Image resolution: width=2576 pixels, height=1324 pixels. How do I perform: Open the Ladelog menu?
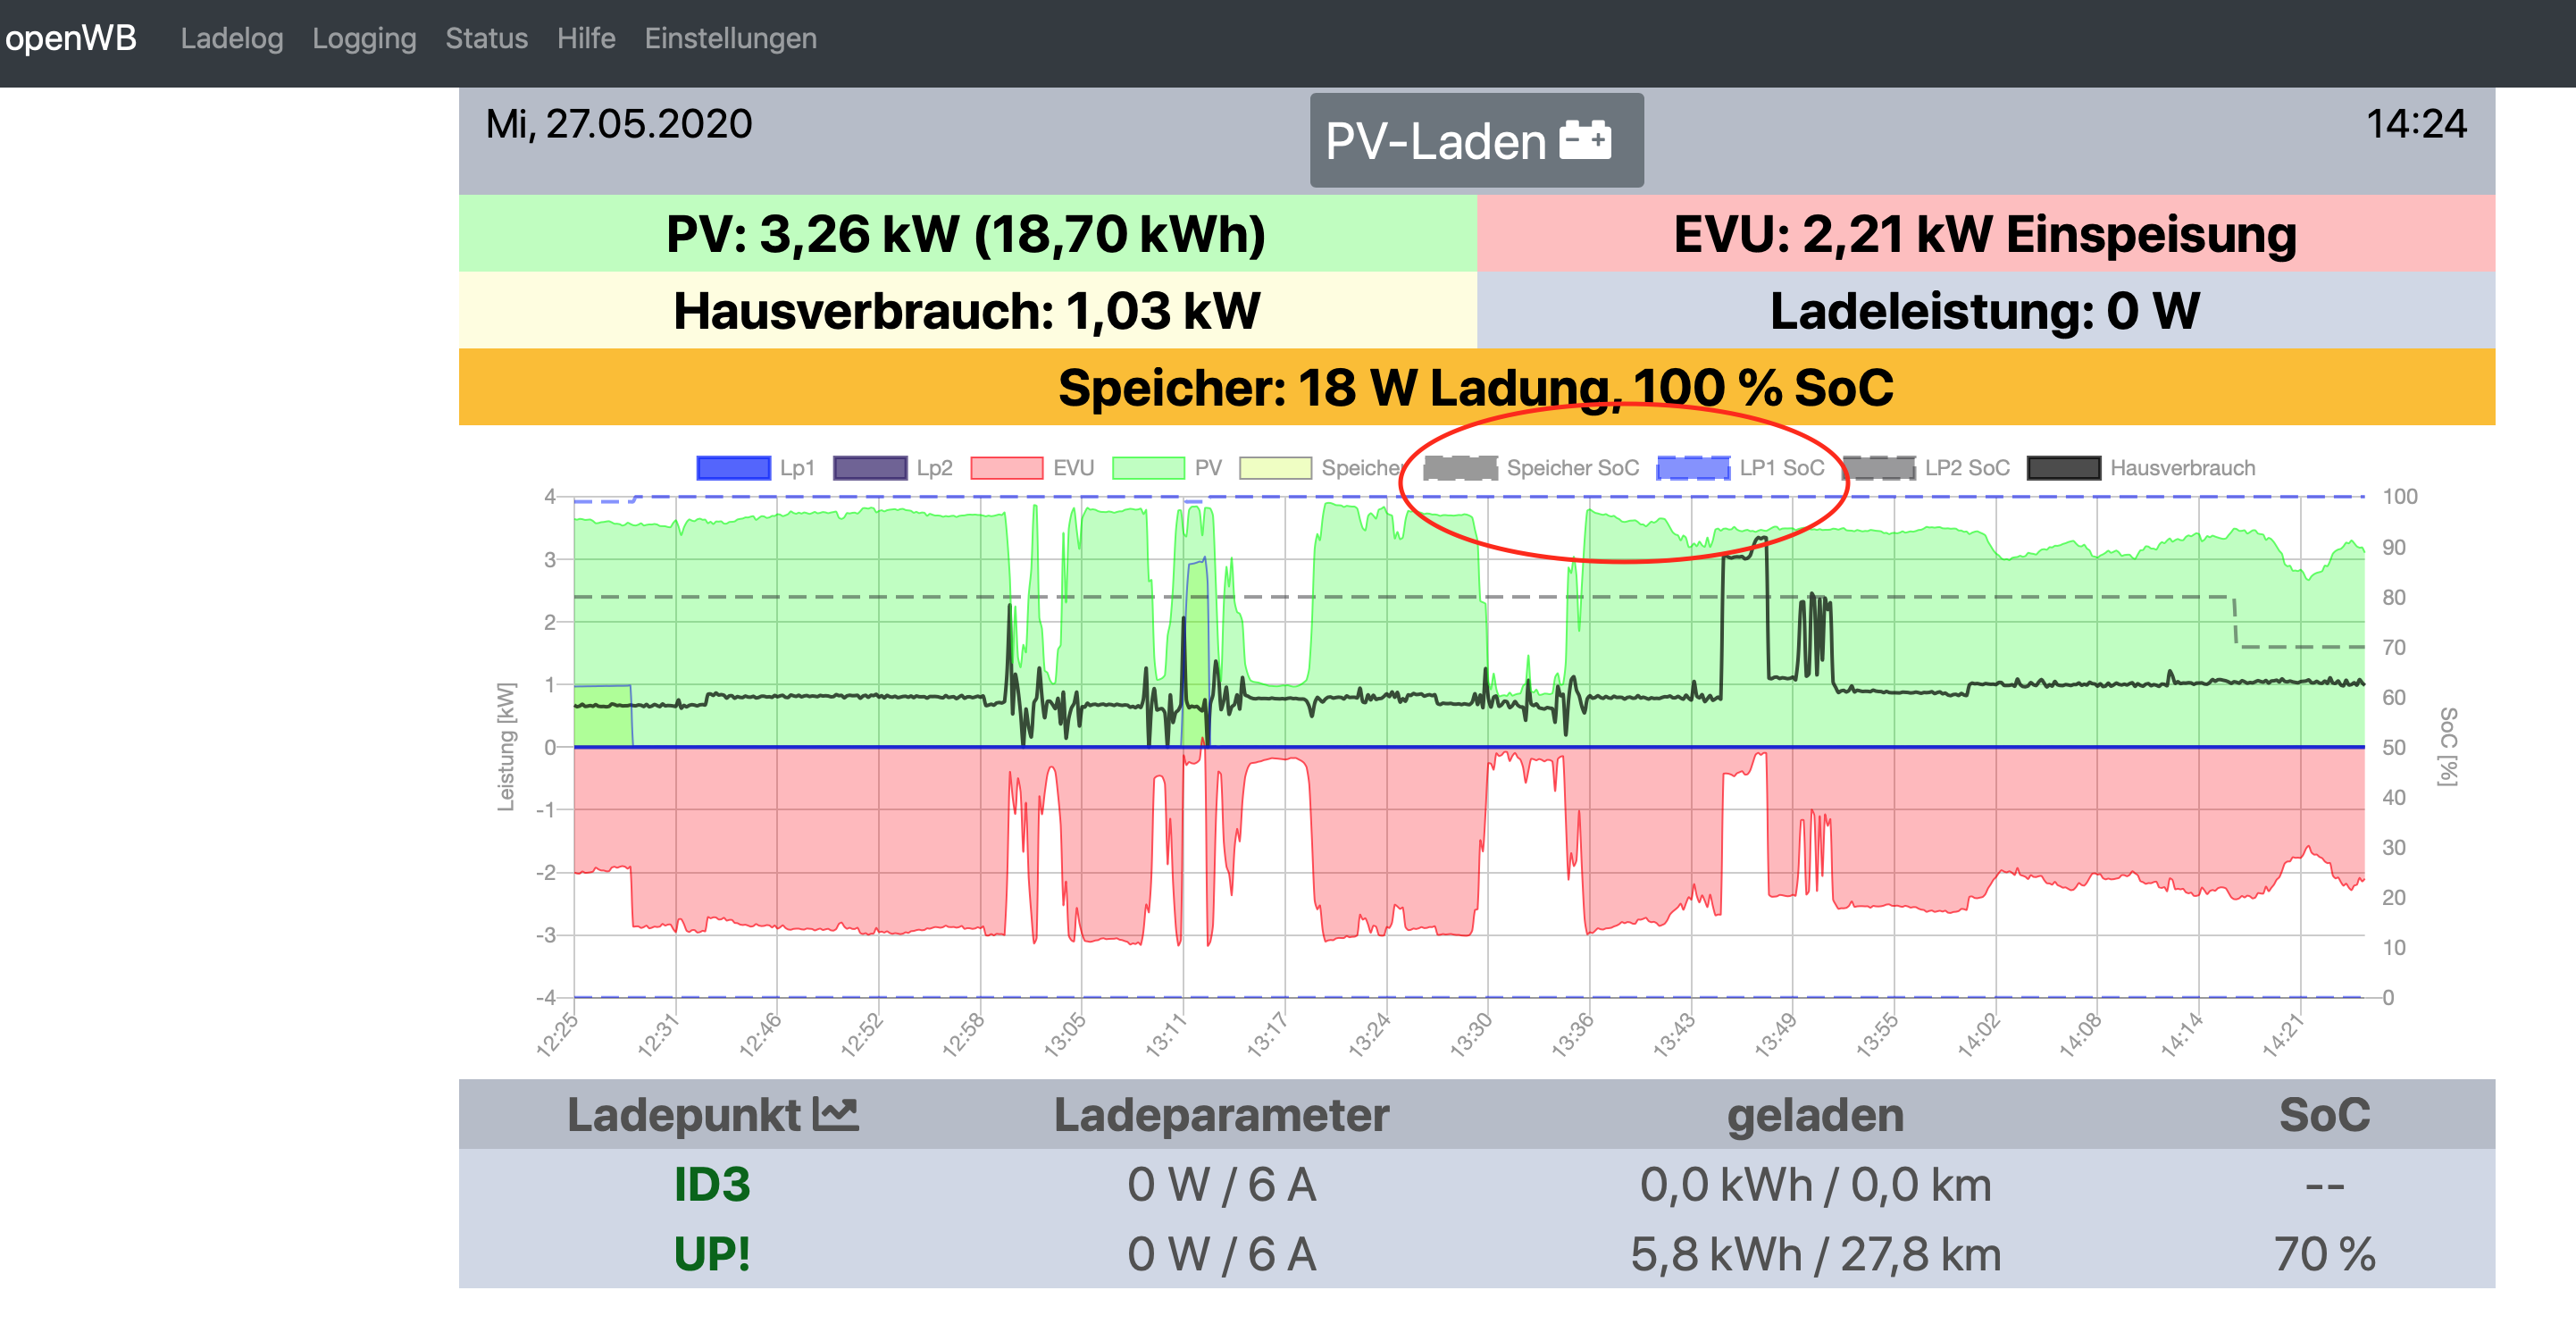(x=232, y=38)
